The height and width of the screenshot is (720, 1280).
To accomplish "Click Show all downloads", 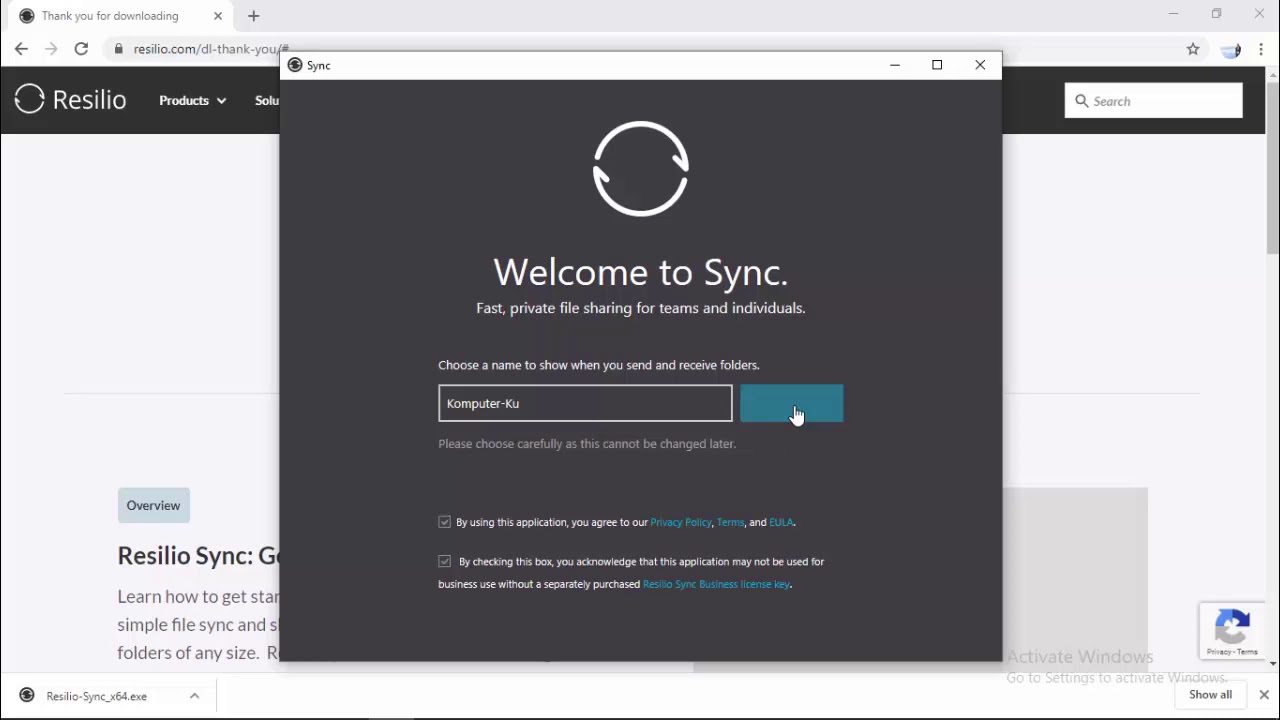I will pyautogui.click(x=1210, y=695).
